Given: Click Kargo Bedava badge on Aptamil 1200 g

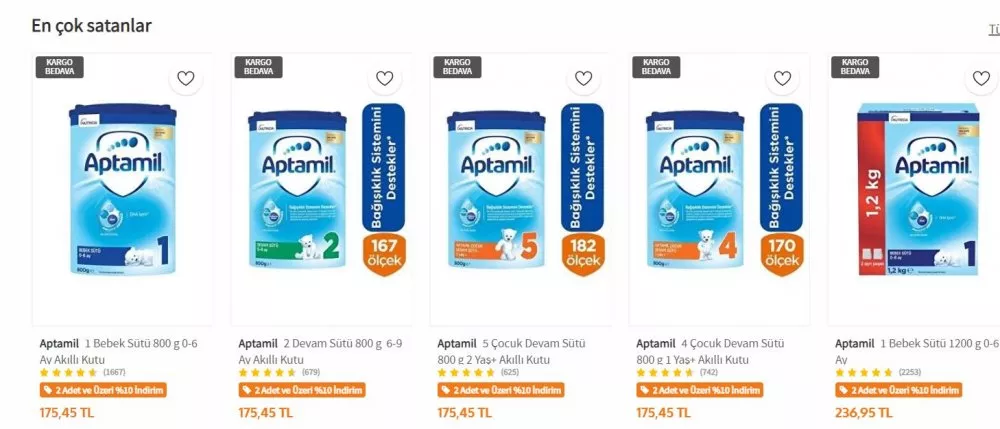Looking at the screenshot, I should [855, 67].
